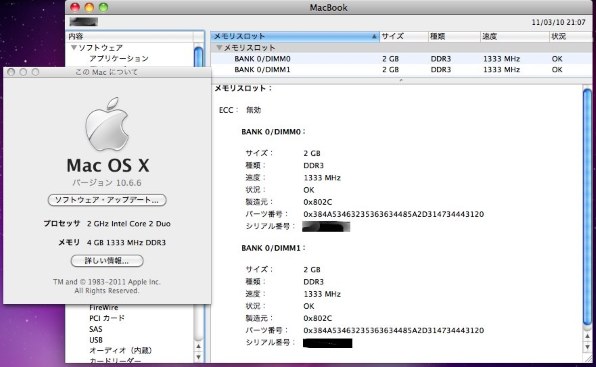Sort by 速度 column header
The width and height of the screenshot is (596, 367).
point(515,36)
